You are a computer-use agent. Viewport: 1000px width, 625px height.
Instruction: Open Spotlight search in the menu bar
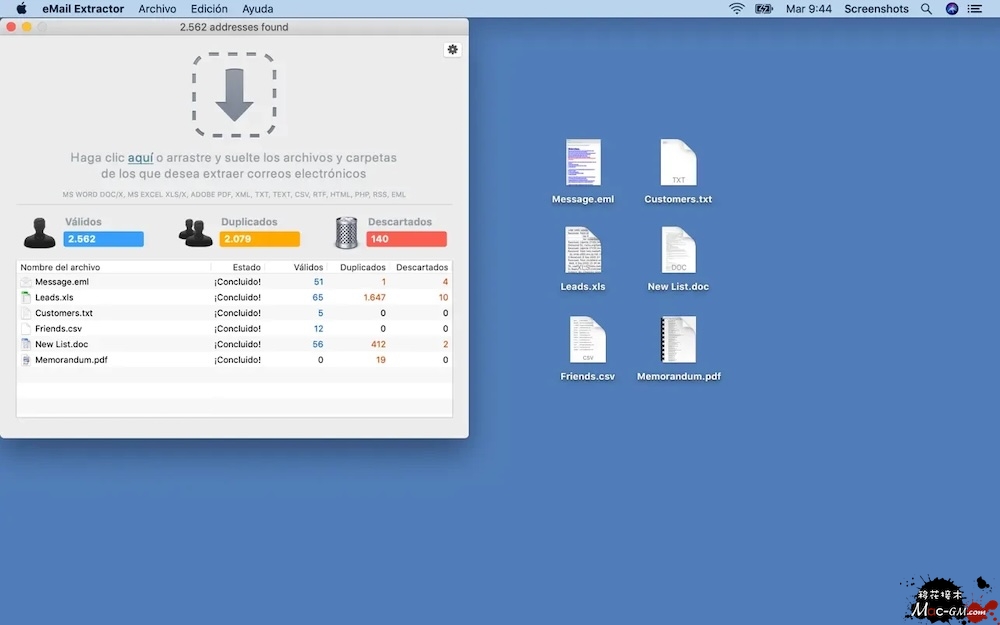click(x=926, y=9)
